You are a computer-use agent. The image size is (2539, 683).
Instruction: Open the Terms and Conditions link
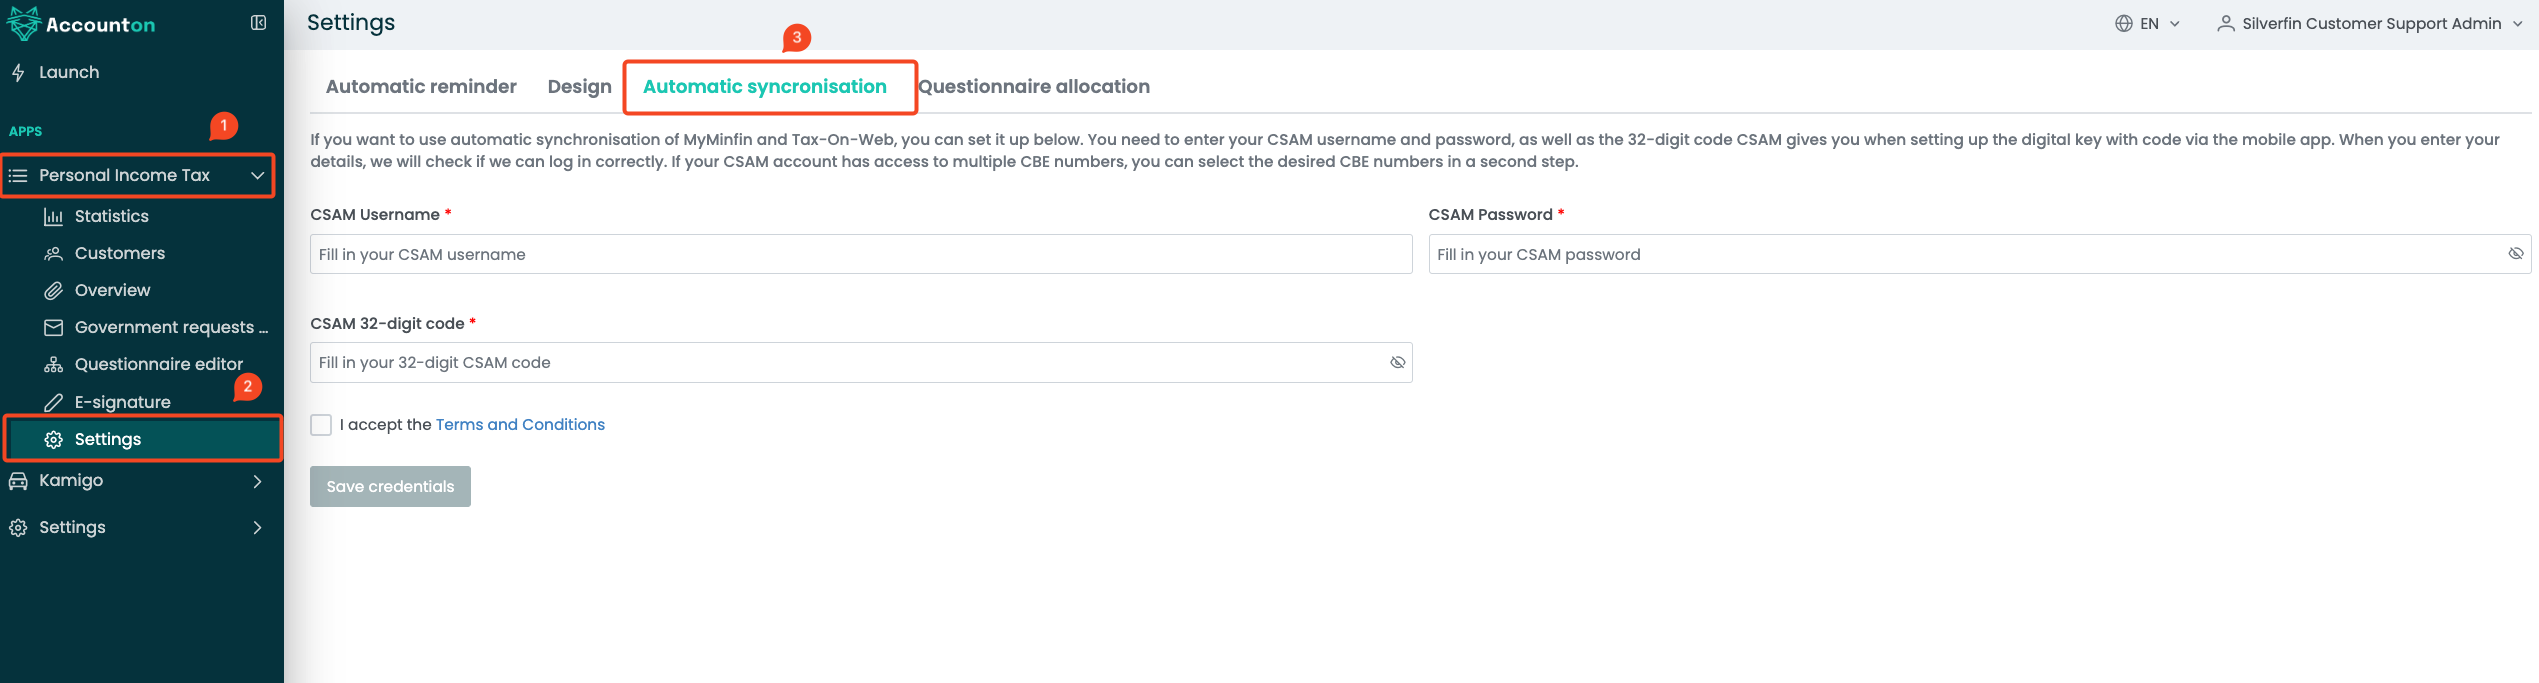(x=520, y=425)
